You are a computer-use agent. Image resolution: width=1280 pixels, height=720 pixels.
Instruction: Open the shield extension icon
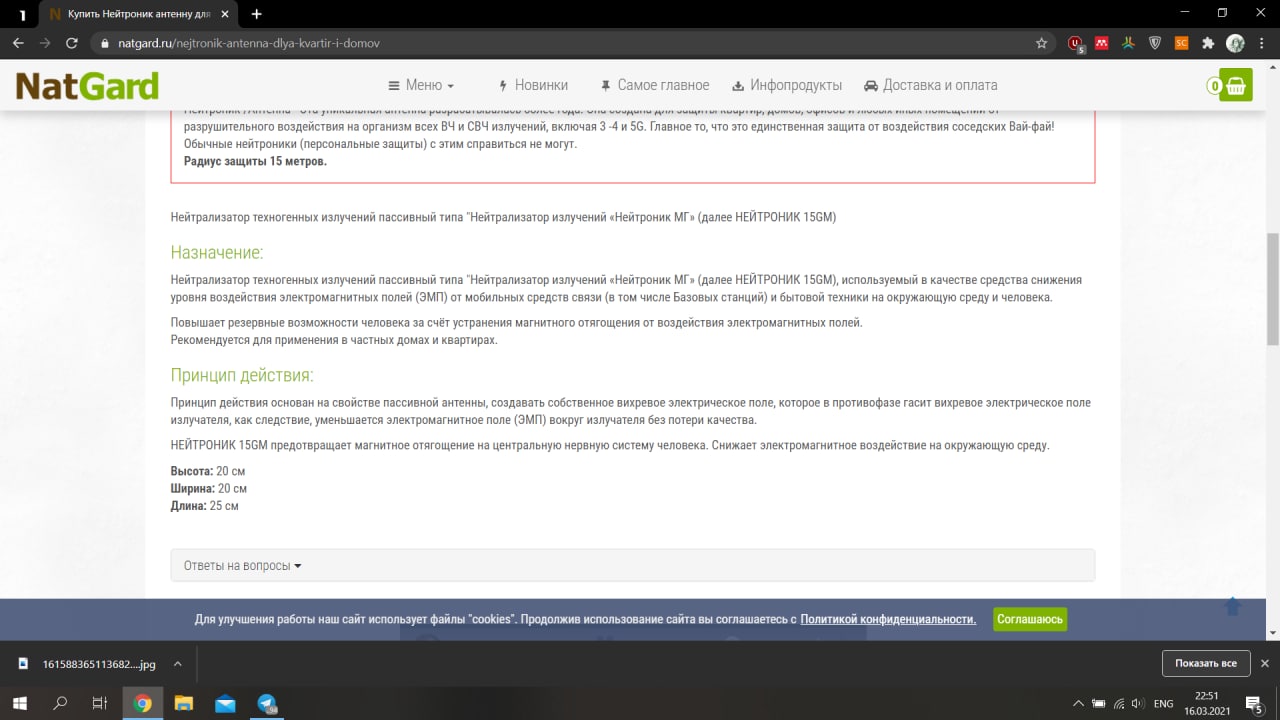[1155, 43]
